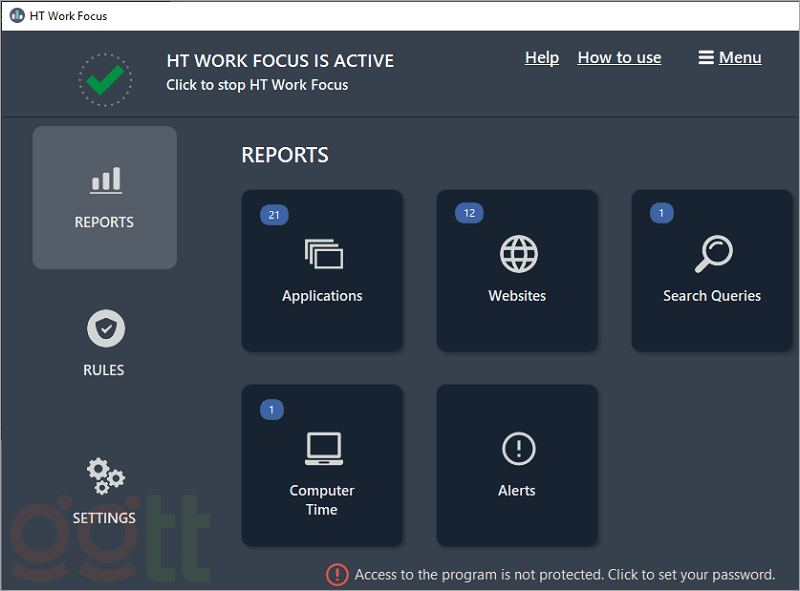800x591 pixels.
Task: Click the count badge on Search Queries
Action: tap(661, 214)
